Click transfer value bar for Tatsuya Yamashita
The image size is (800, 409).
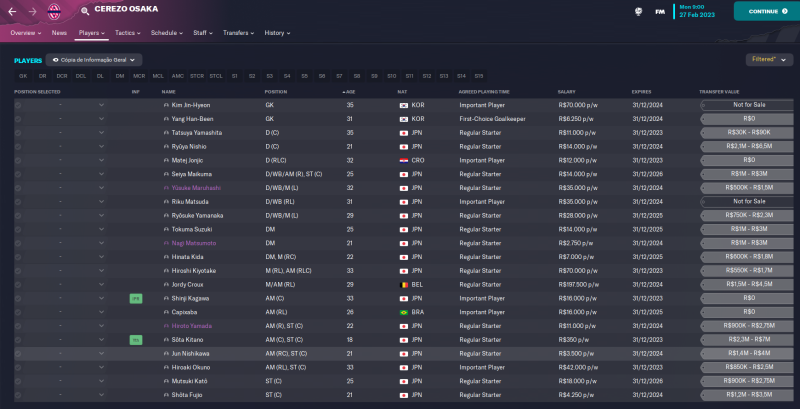click(742, 132)
